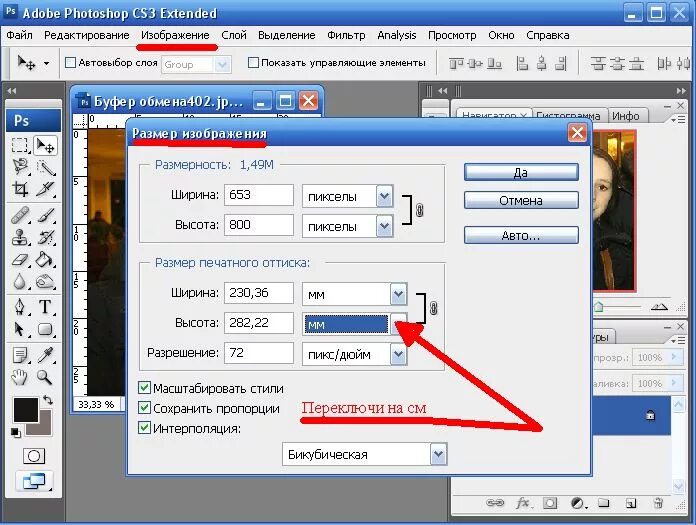Confirm the dialog with Да
Viewport: 696px width, 525px height.
pos(521,172)
